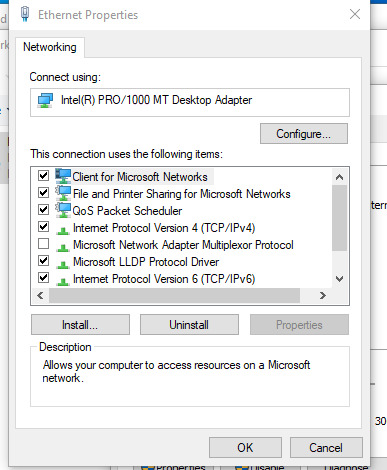Select "Internet Protocol Version 6 (TCP/IPv6)" item
387x470 pixels.
tap(164, 279)
